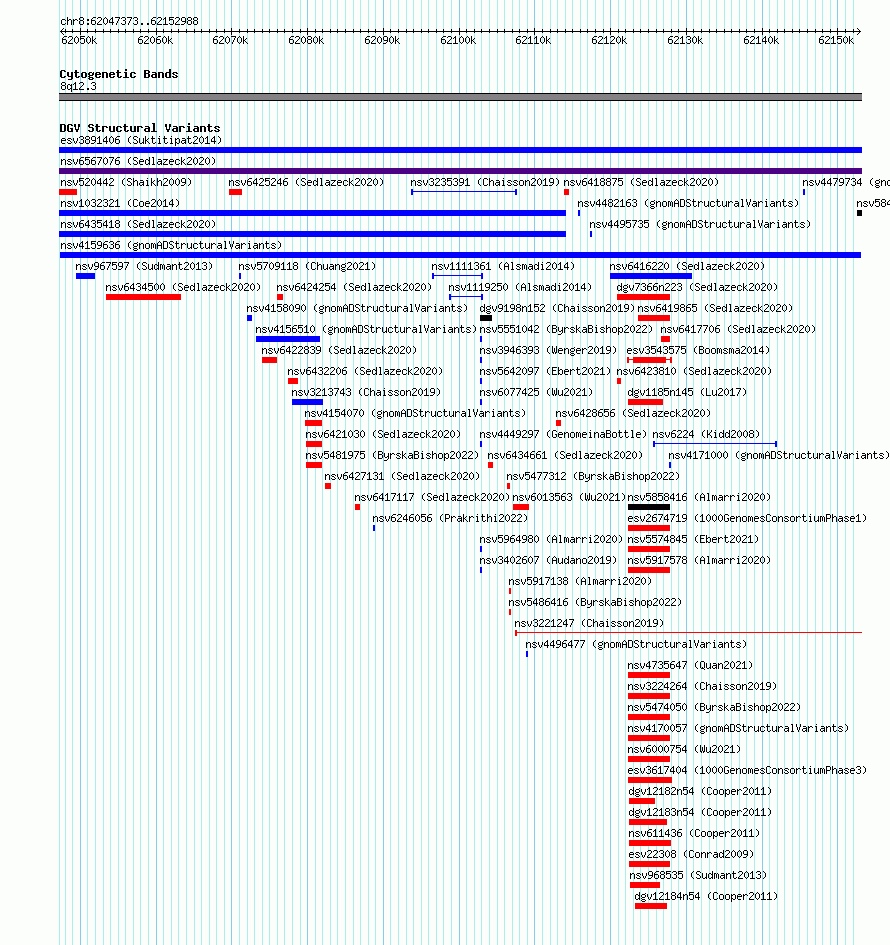Click the 62050k ruler position
890x945 pixels.
point(79,40)
